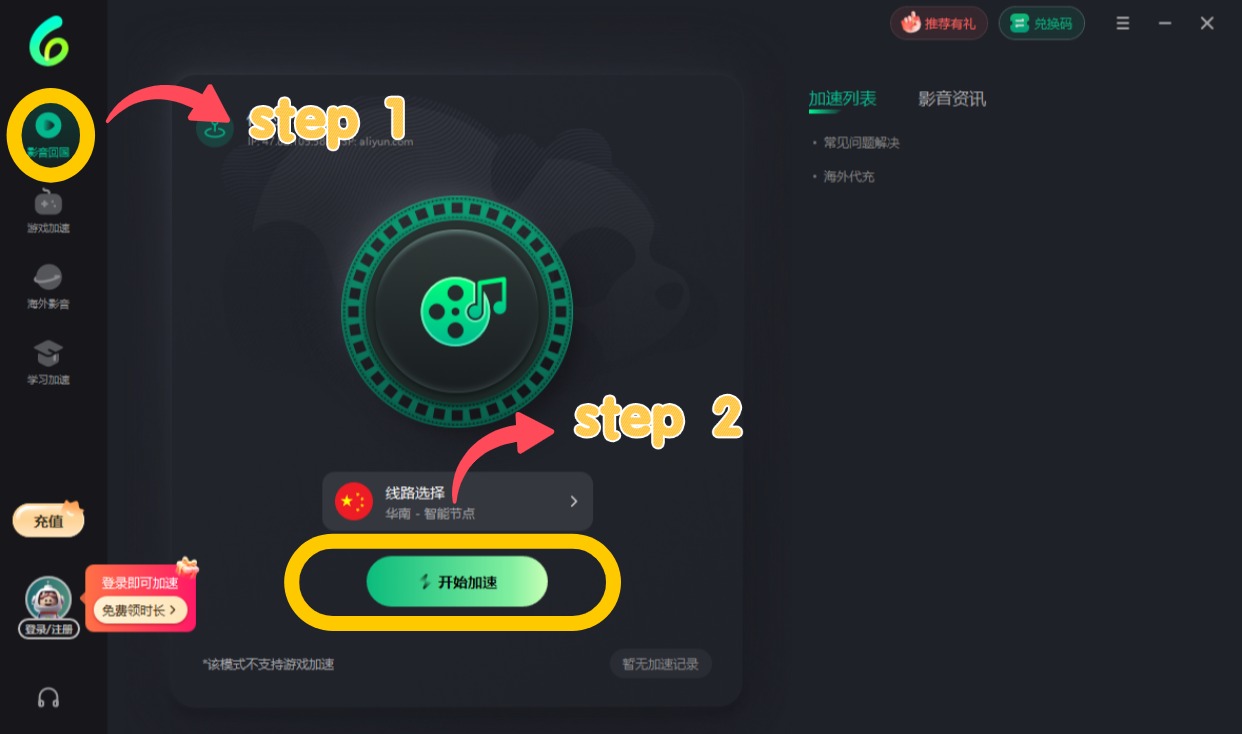Screen dimensions: 1242x734
Task: Open customer support headphone icon
Action: 48,697
